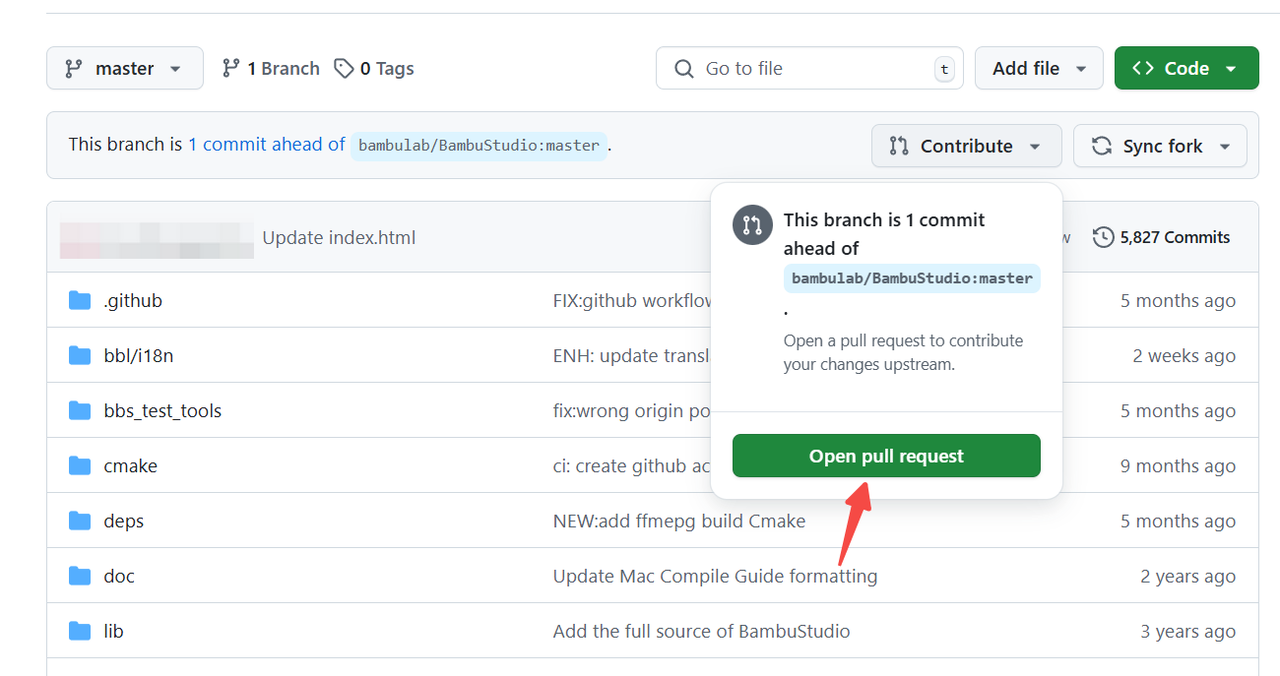The image size is (1280, 676).
Task: Open the deps folder entry
Action: 124,521
